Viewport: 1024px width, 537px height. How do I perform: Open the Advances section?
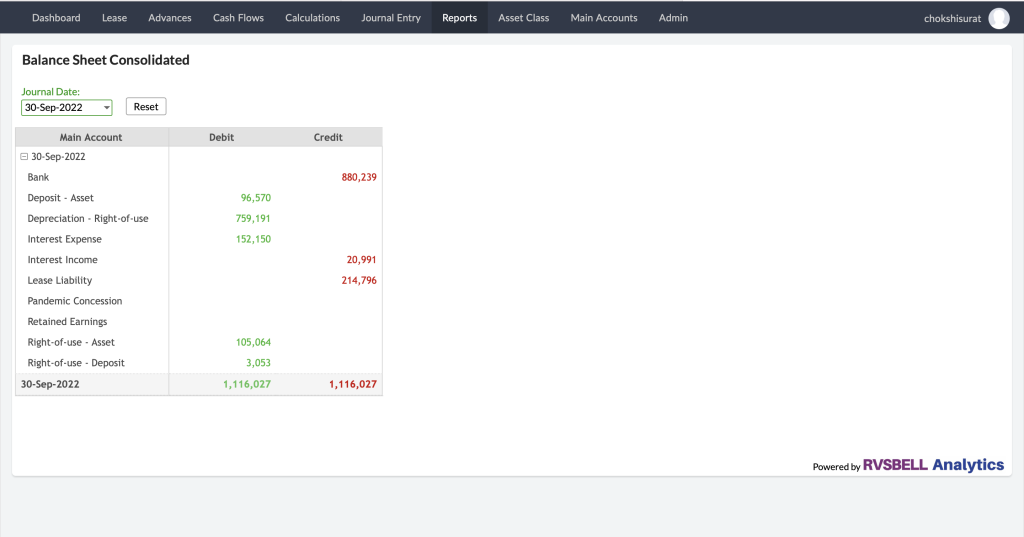pyautogui.click(x=170, y=18)
